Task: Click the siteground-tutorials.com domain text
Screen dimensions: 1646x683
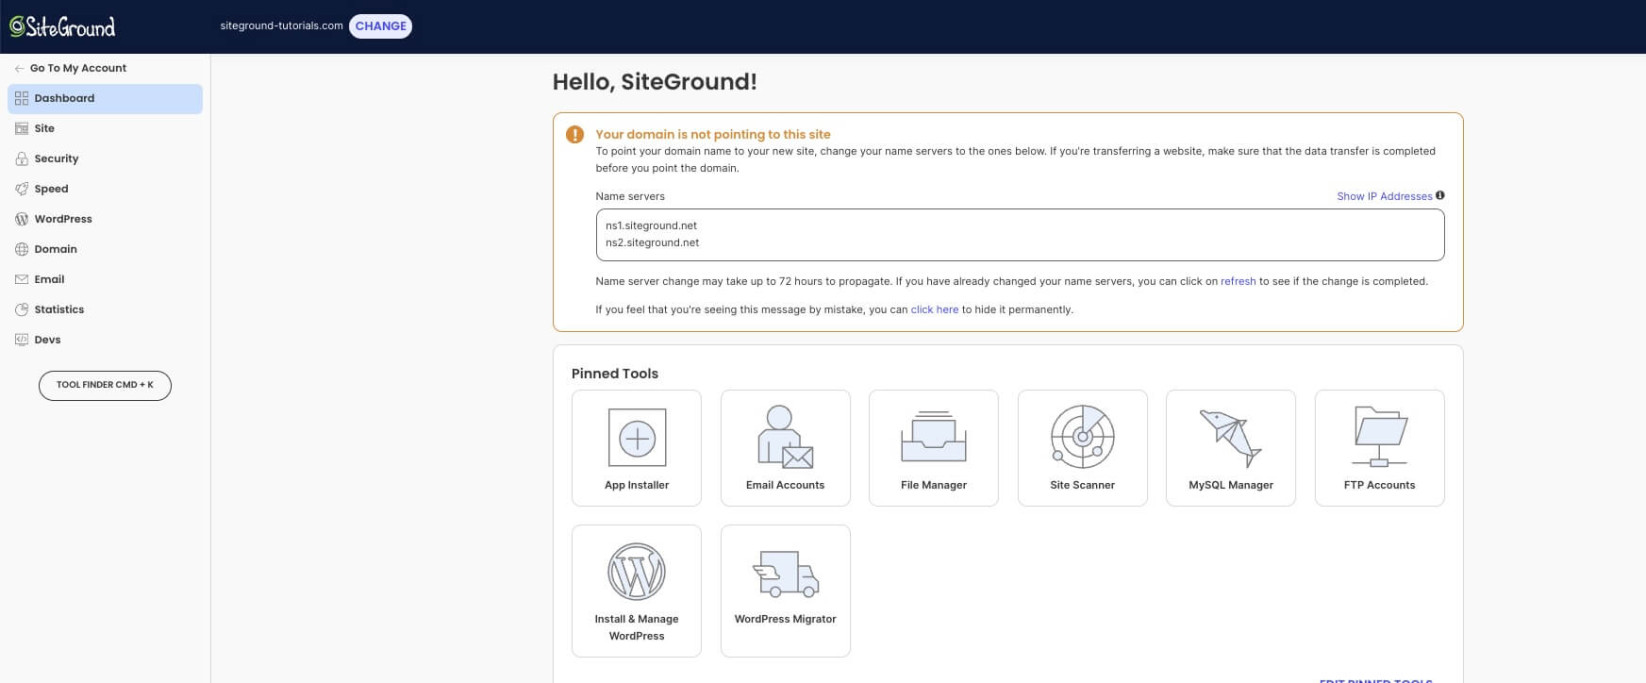Action: [x=282, y=26]
